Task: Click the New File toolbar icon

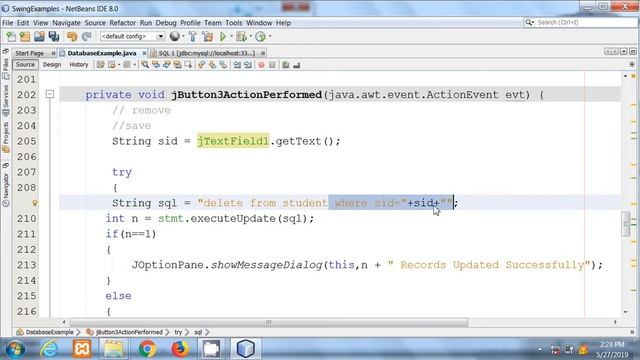Action: tap(11, 37)
